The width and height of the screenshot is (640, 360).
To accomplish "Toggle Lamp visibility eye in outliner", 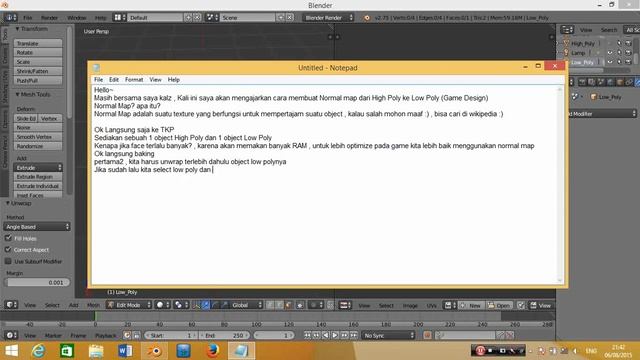I will (610, 53).
